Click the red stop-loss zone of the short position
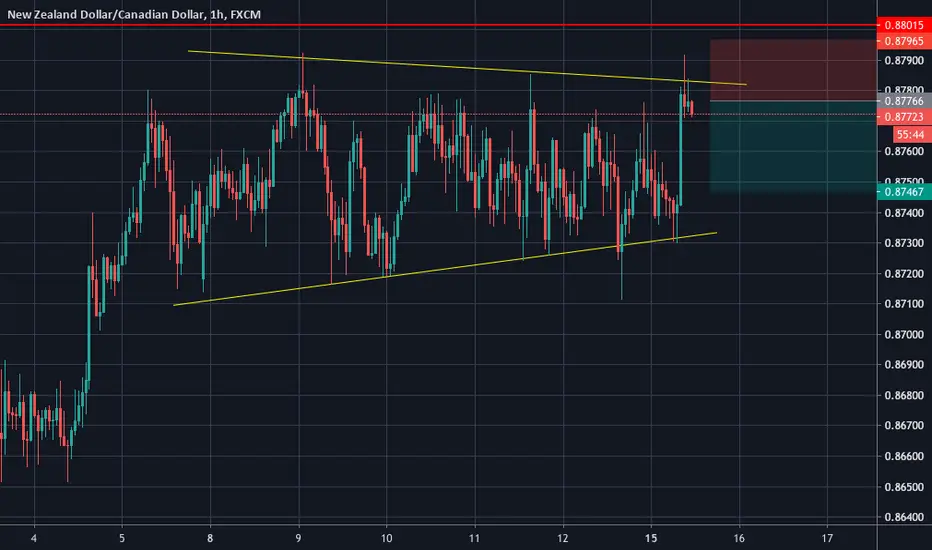Image resolution: width=932 pixels, height=550 pixels. [x=793, y=70]
